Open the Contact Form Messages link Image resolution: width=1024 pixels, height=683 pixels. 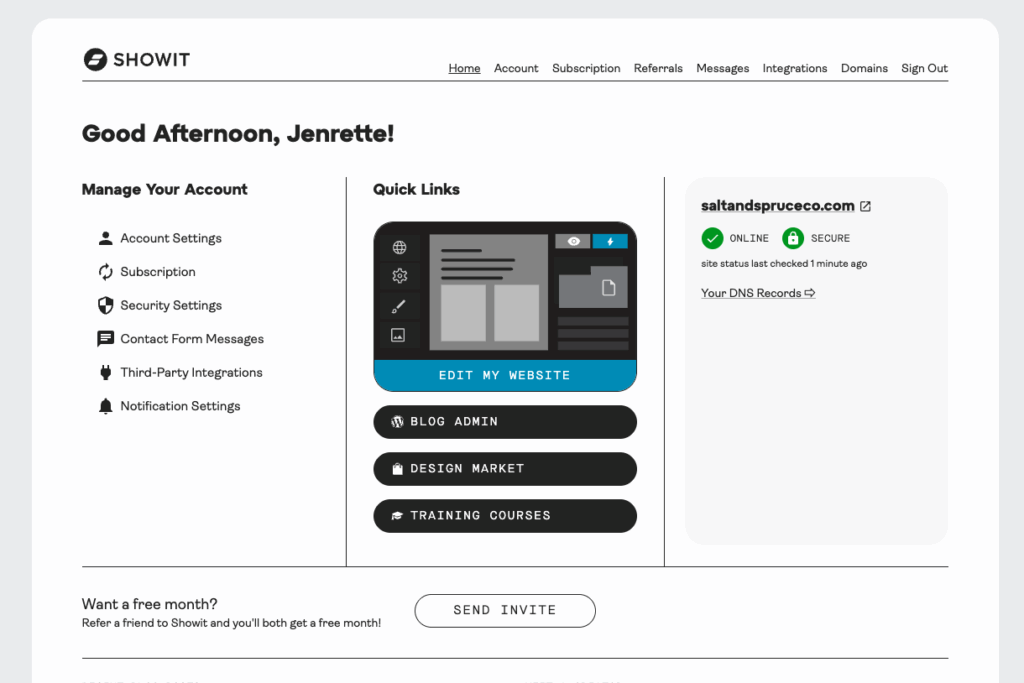click(x=192, y=339)
